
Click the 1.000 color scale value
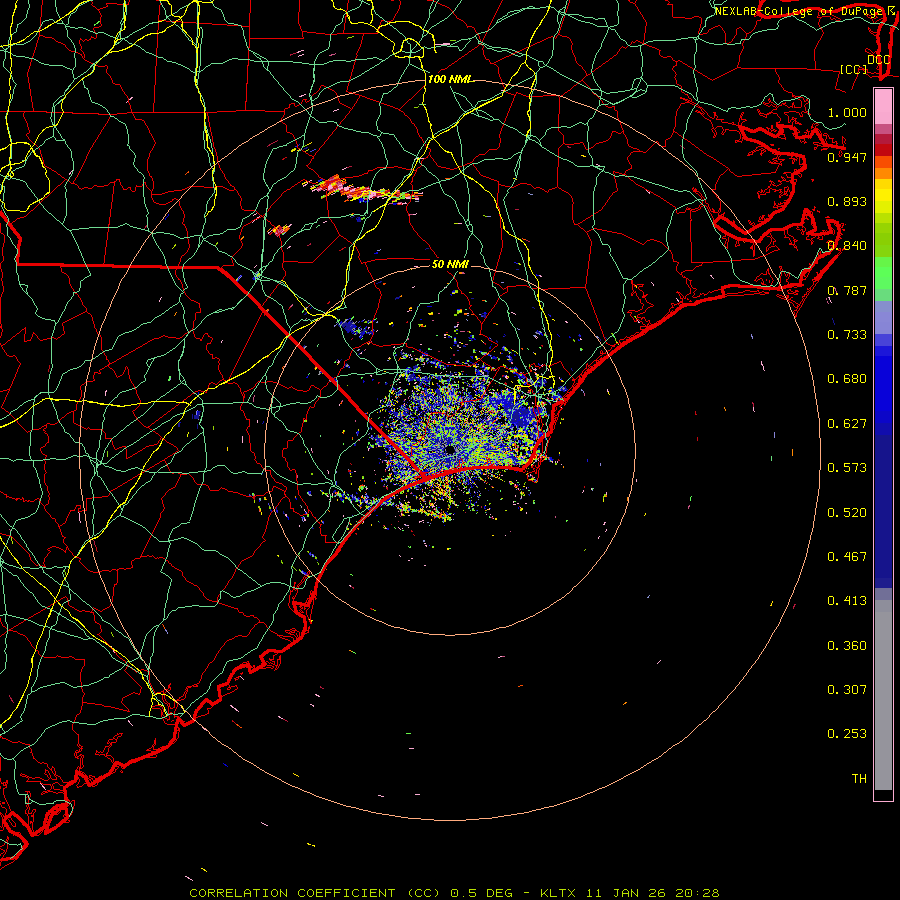coord(847,112)
